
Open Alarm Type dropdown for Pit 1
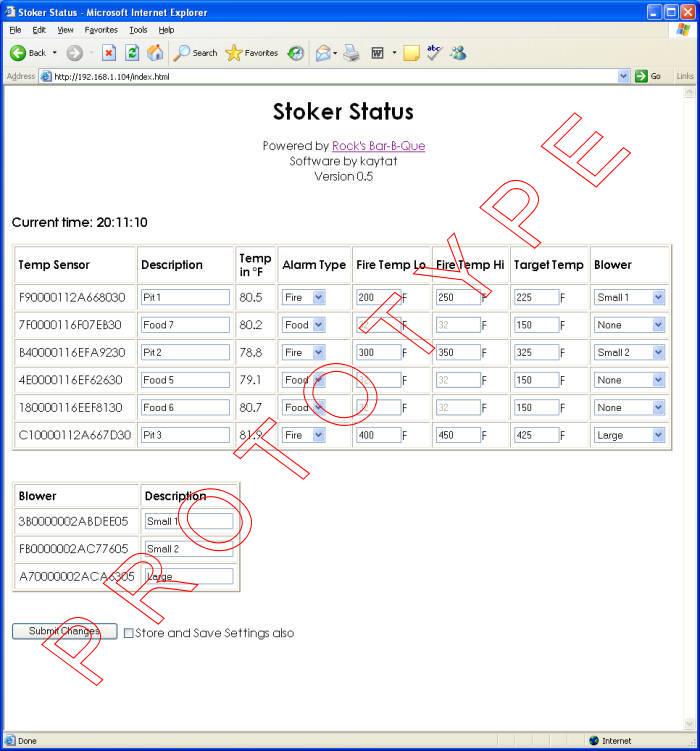(x=318, y=297)
